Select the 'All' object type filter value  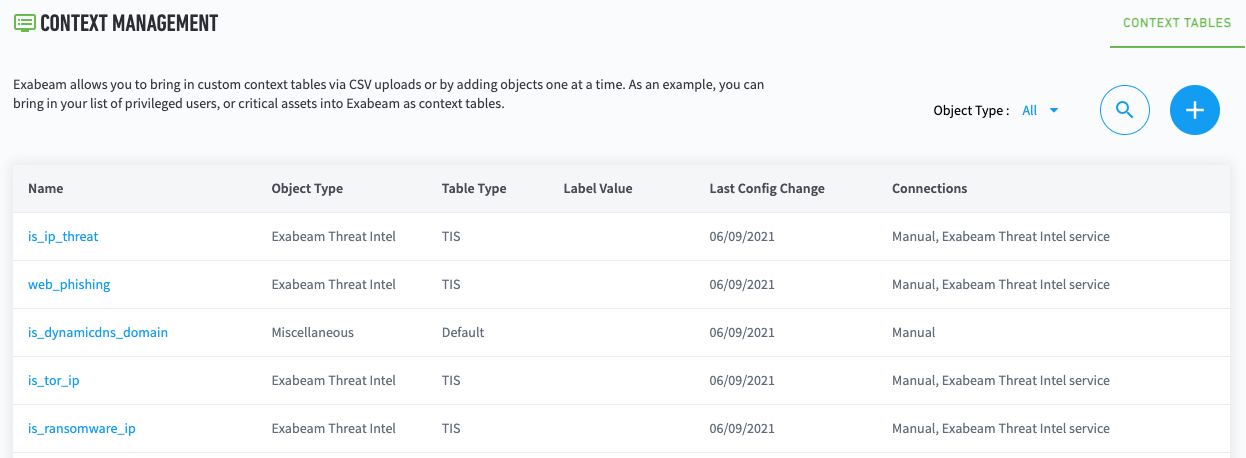[1030, 111]
